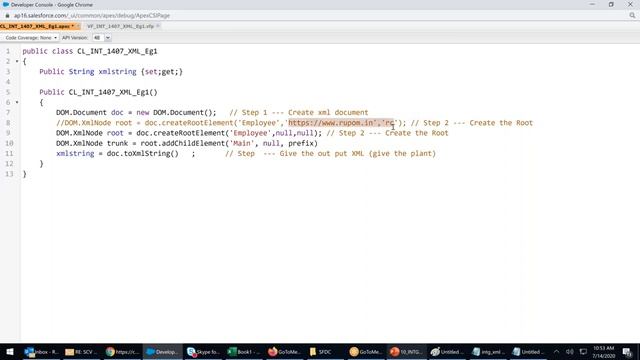Click class name CL_INT_1407_XML_Eg1 on line 1

tap(117, 51)
